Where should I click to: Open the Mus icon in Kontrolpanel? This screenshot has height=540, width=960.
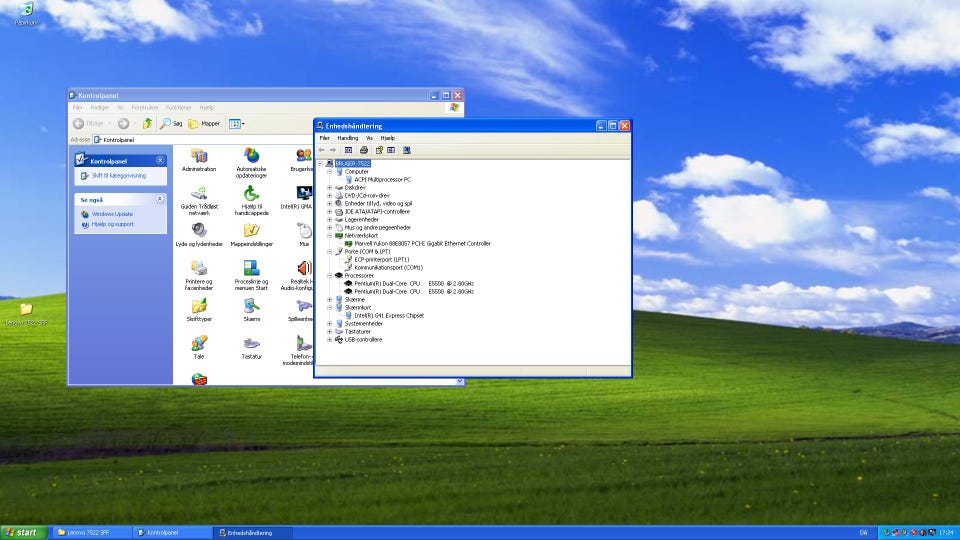pos(304,235)
